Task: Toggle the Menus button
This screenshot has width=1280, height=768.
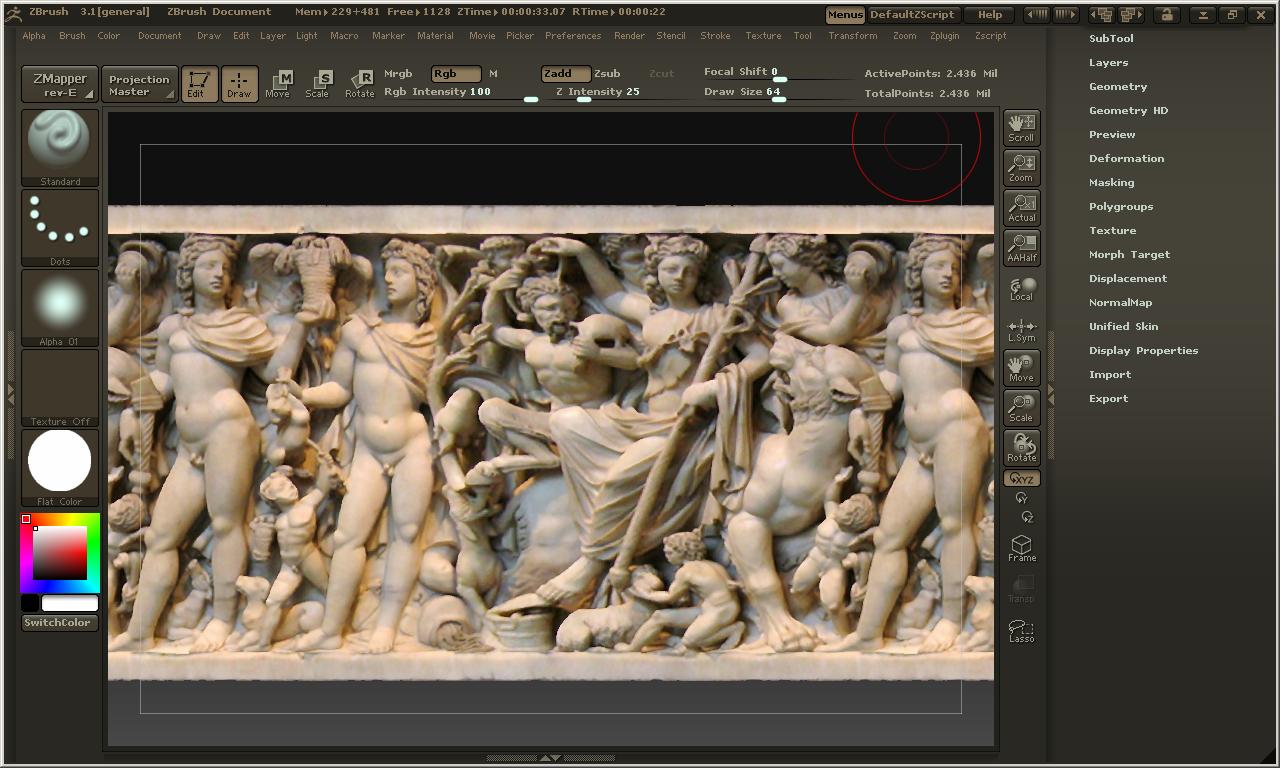Action: pyautogui.click(x=845, y=15)
